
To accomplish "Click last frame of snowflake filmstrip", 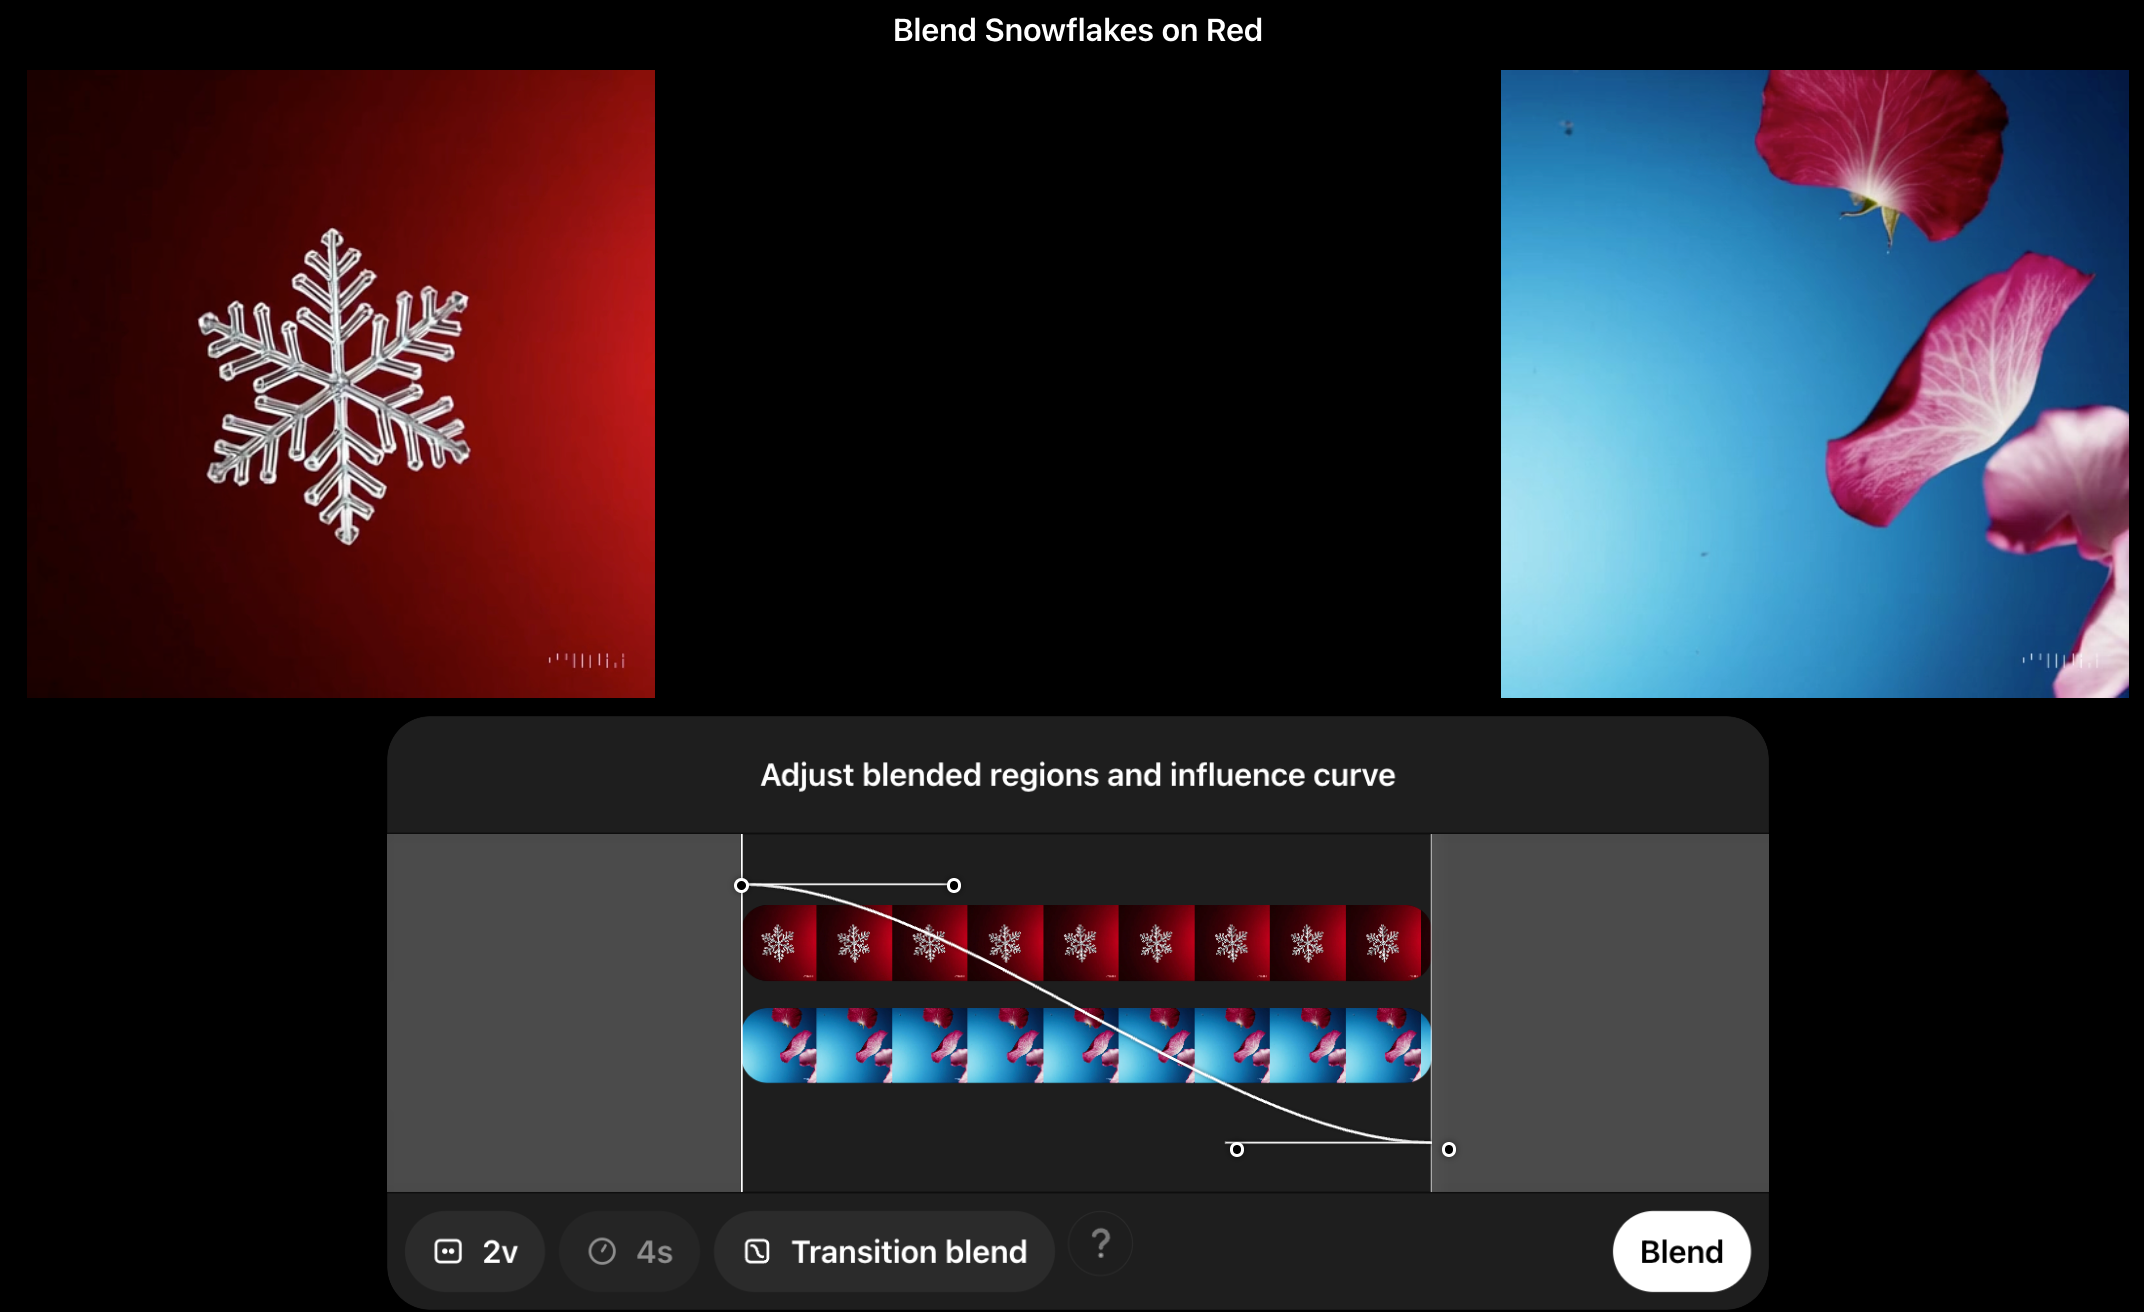I will pyautogui.click(x=1384, y=943).
